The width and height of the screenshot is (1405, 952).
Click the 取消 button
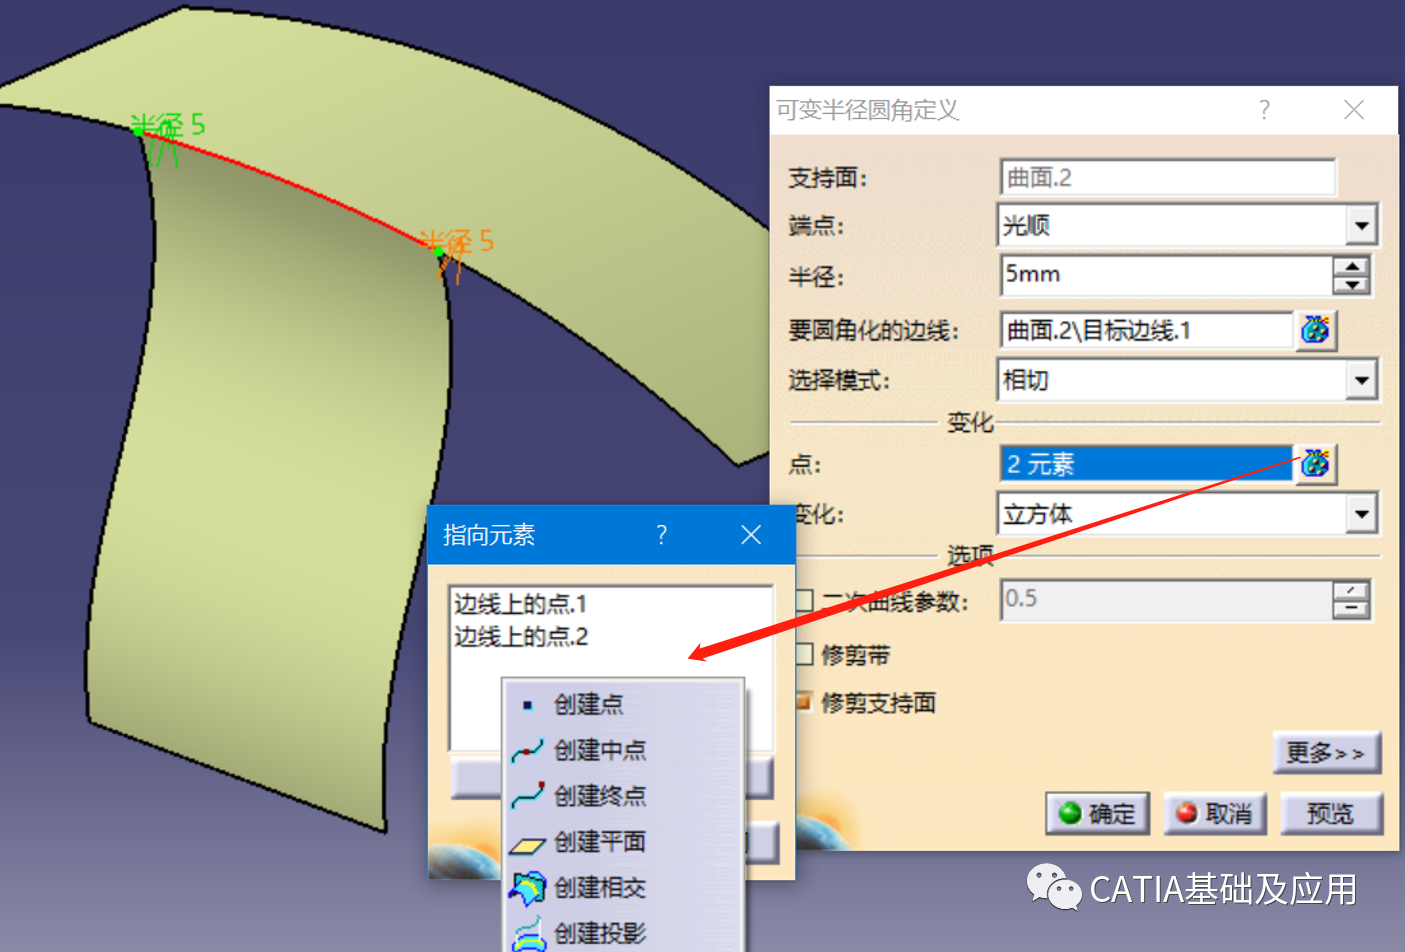(x=1215, y=814)
